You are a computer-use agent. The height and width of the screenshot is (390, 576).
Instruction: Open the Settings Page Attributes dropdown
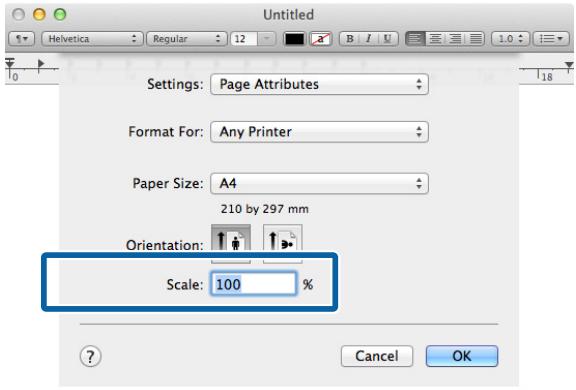tap(319, 84)
